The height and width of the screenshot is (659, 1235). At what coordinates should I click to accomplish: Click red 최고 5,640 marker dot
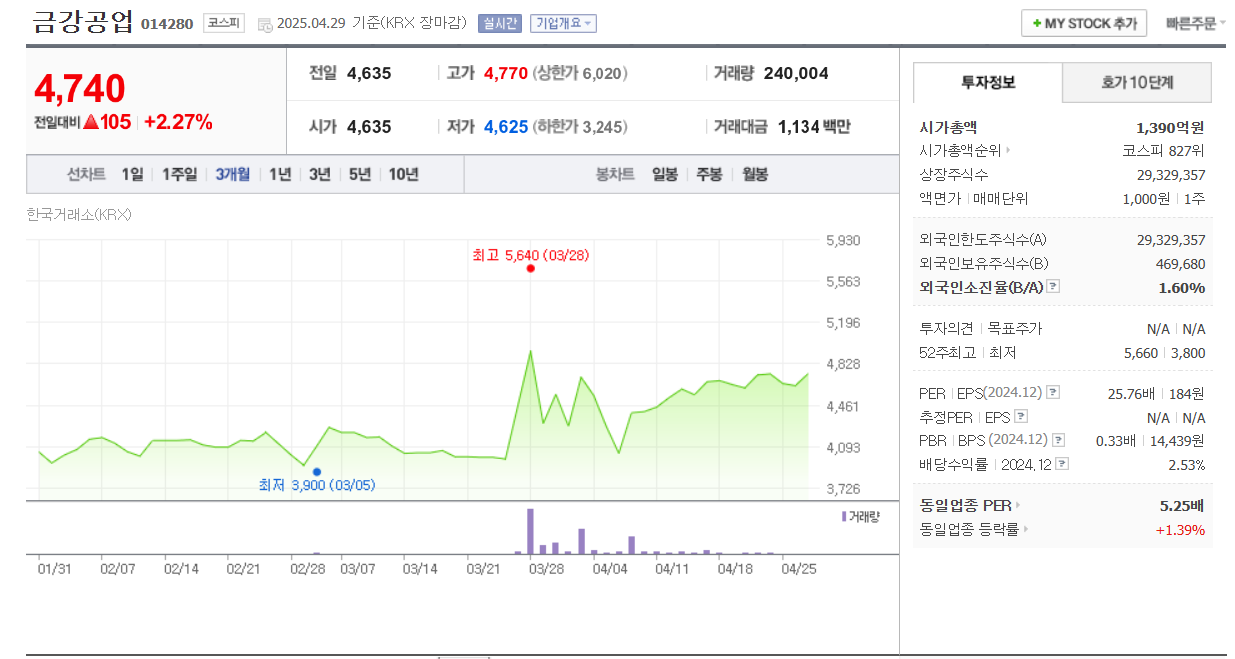[530, 268]
